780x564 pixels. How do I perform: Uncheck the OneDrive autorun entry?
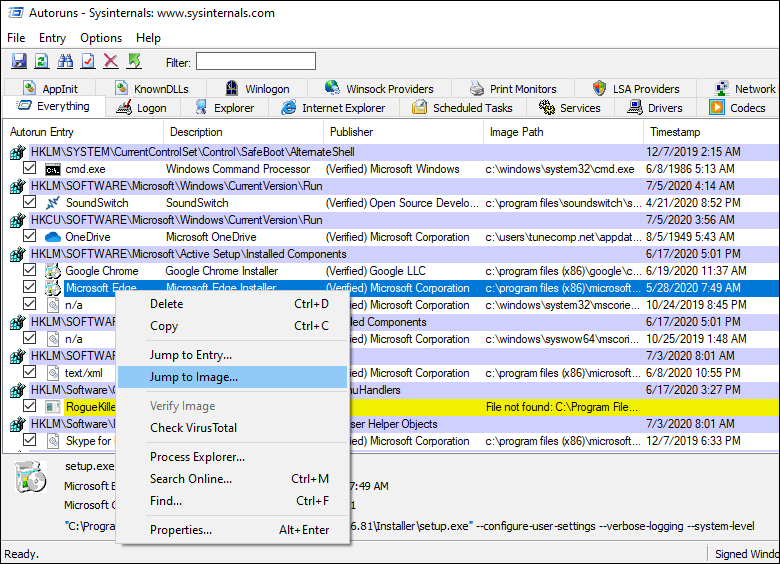point(29,236)
